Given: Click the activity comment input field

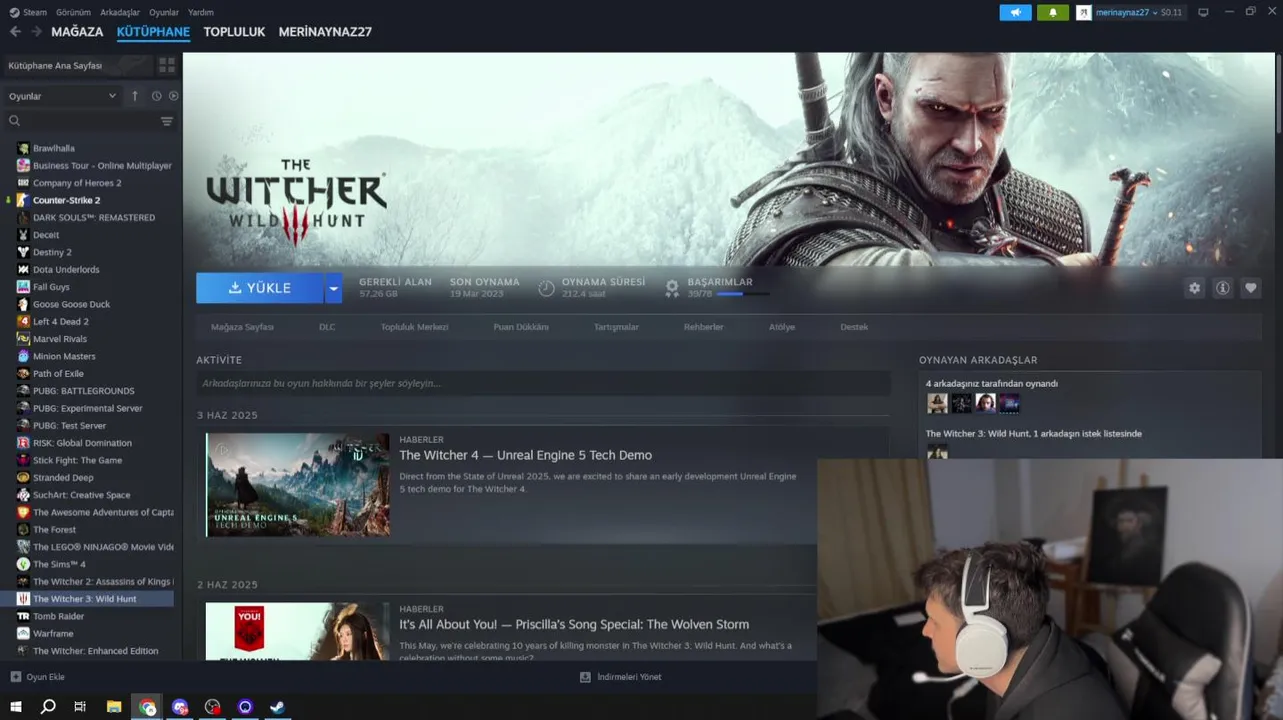Looking at the screenshot, I should (542, 383).
